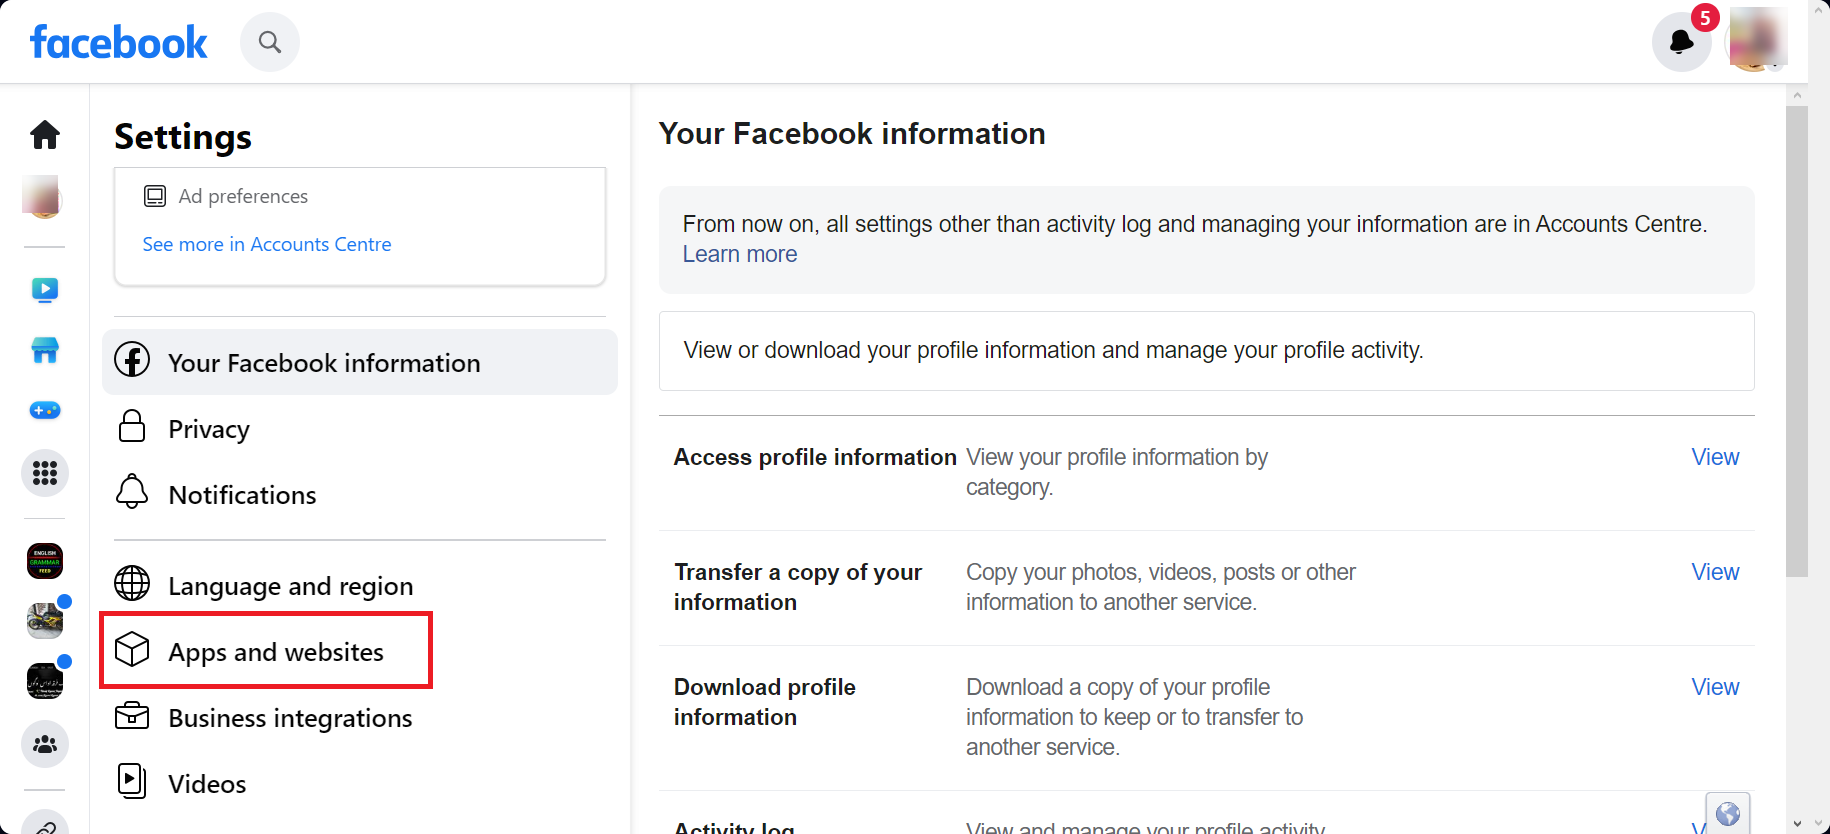This screenshot has width=1830, height=834.
Task: Click the Learn more link
Action: tap(740, 255)
